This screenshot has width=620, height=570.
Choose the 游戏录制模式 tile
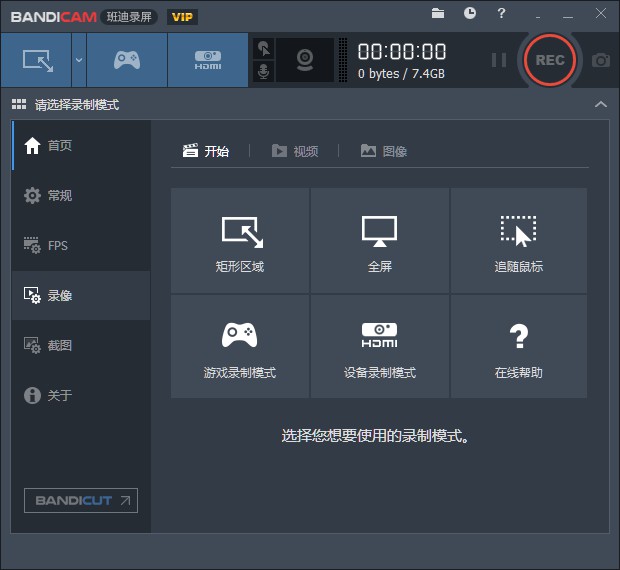pos(240,346)
